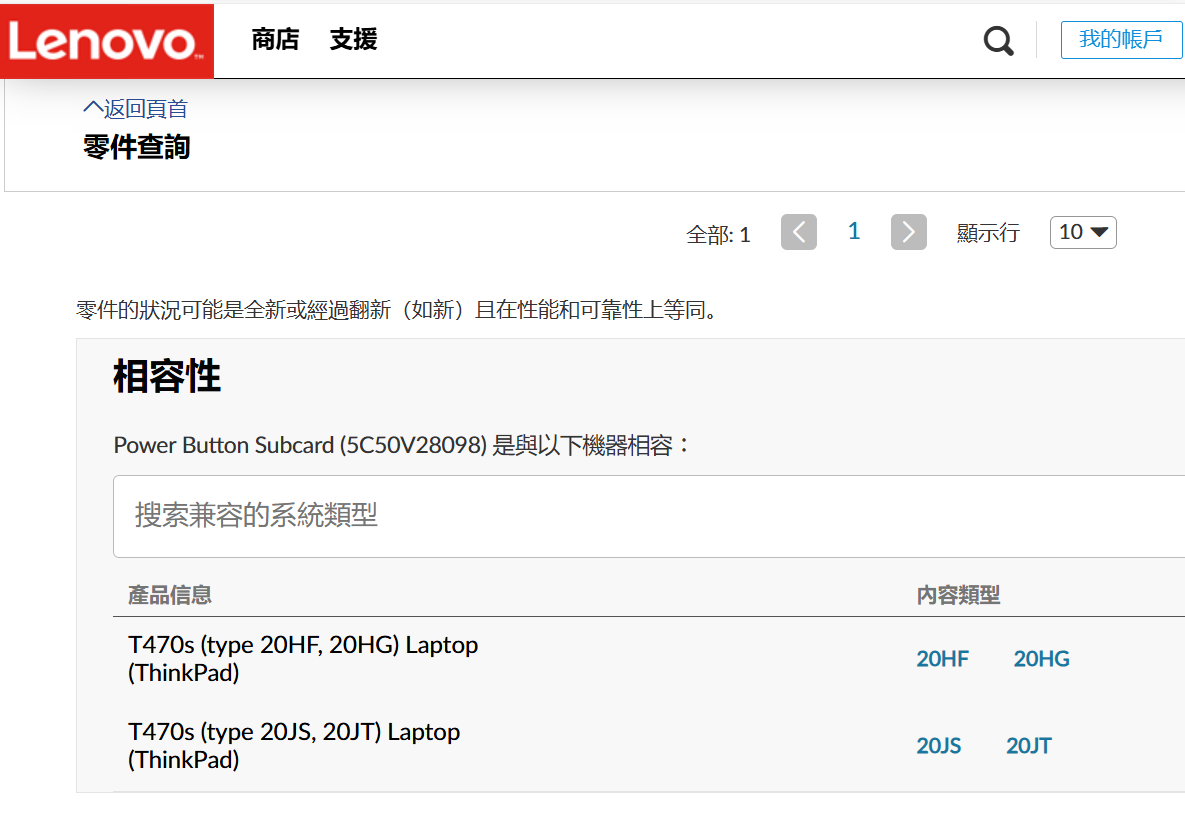Screen dimensions: 1185x829
Task: Click the 相容性 heading
Action: (x=167, y=376)
